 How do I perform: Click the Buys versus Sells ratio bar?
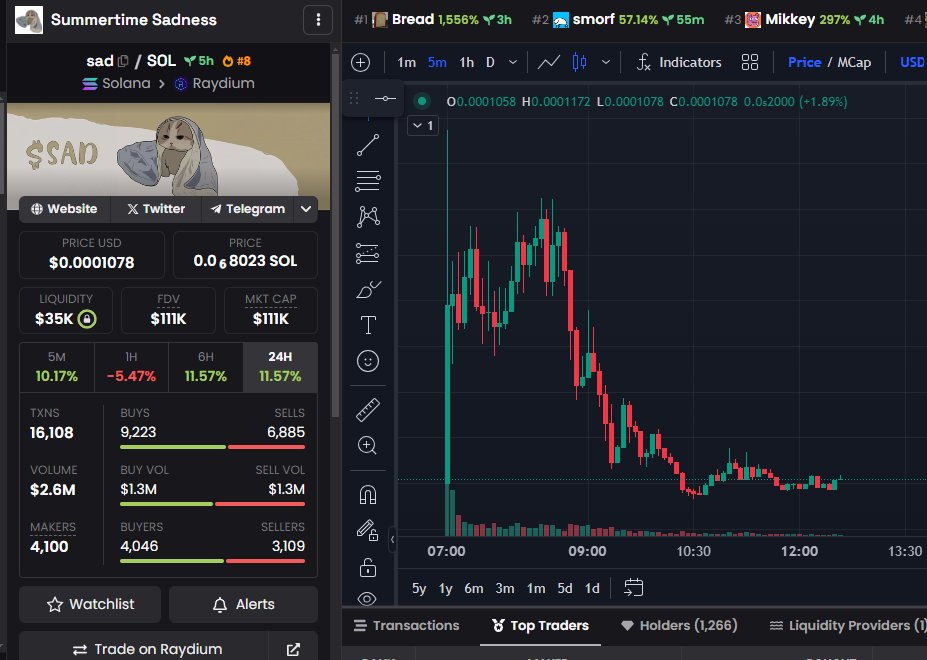[213, 447]
